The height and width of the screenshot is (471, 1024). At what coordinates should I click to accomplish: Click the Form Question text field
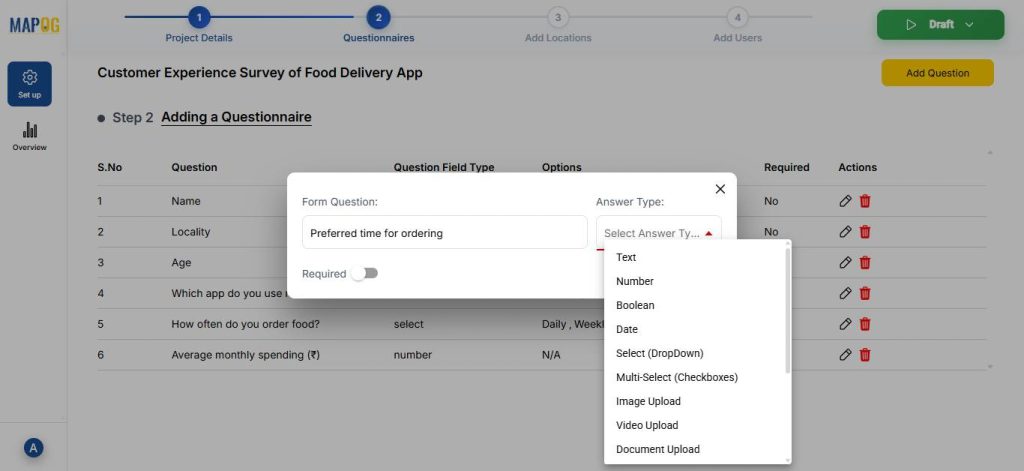(x=444, y=233)
